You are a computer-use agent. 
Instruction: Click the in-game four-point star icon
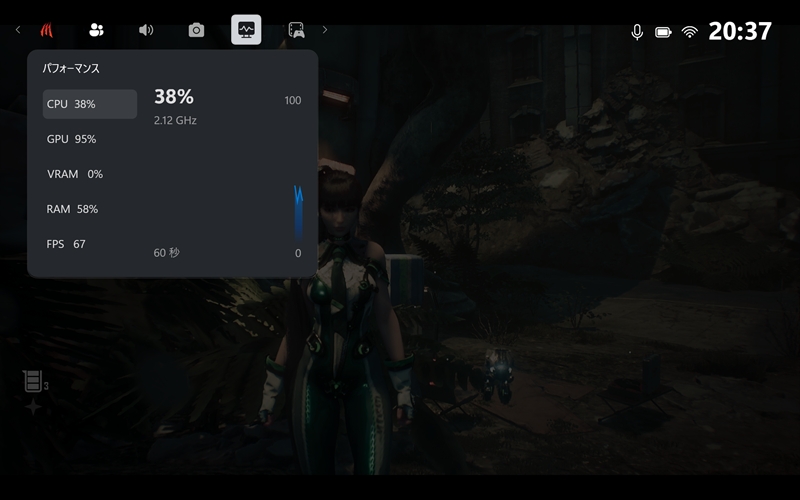pyautogui.click(x=33, y=407)
